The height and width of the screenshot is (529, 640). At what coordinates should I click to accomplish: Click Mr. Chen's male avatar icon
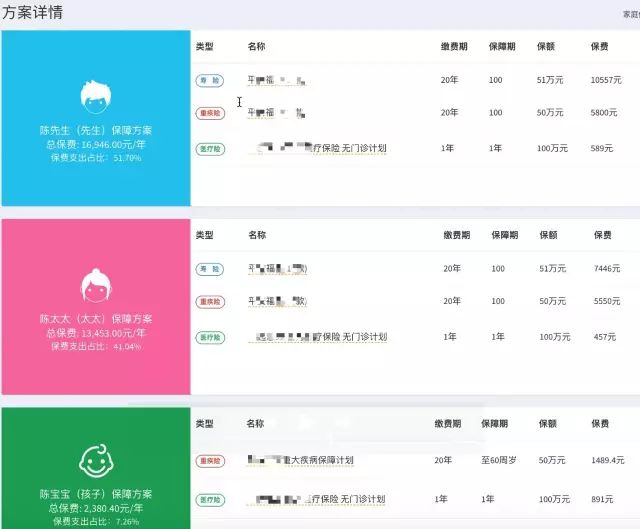pyautogui.click(x=96, y=97)
